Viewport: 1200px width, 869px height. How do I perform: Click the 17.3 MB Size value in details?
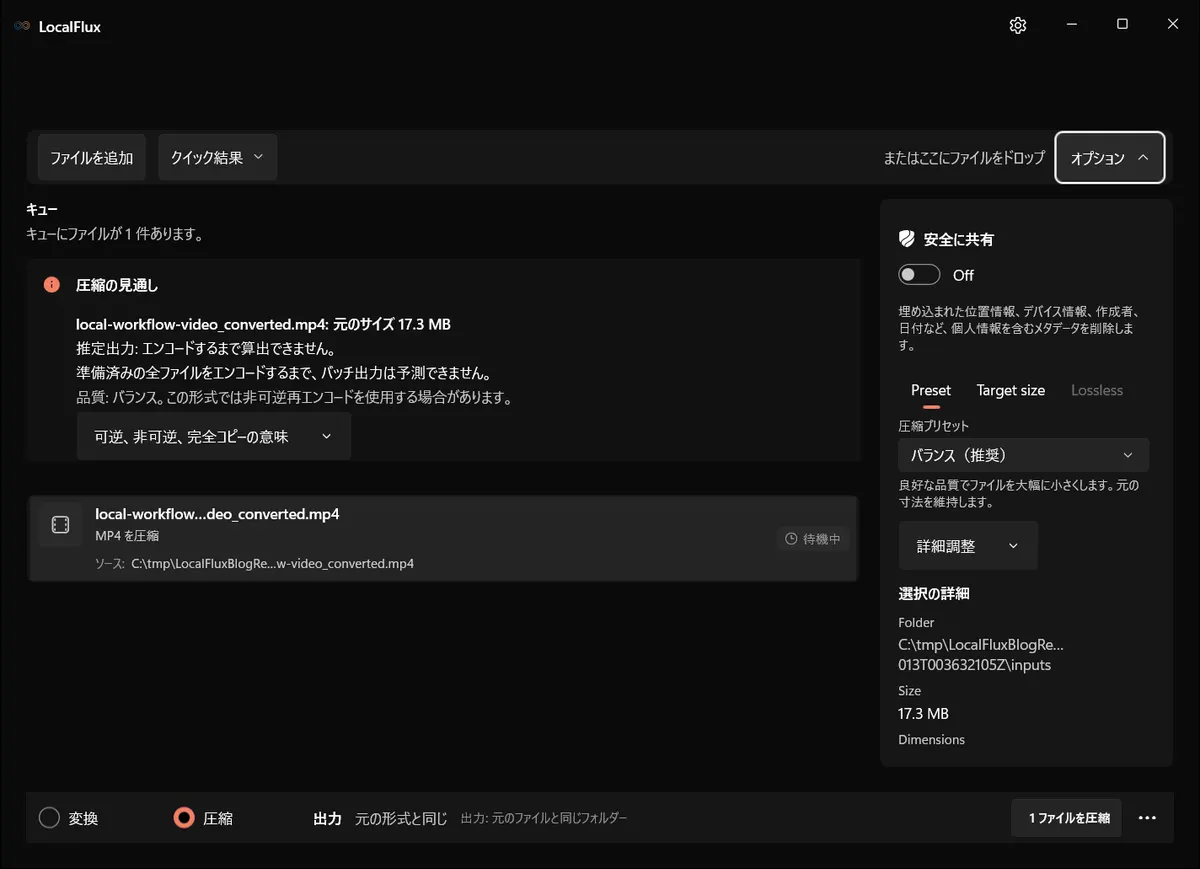[x=924, y=714]
